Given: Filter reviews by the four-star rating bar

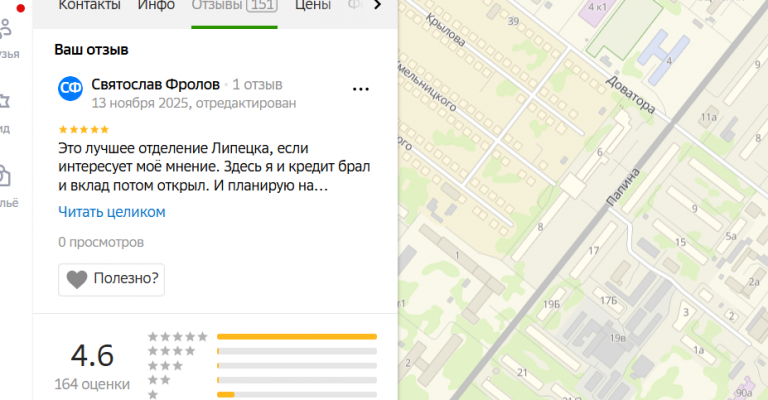Looking at the screenshot, I should (297, 351).
